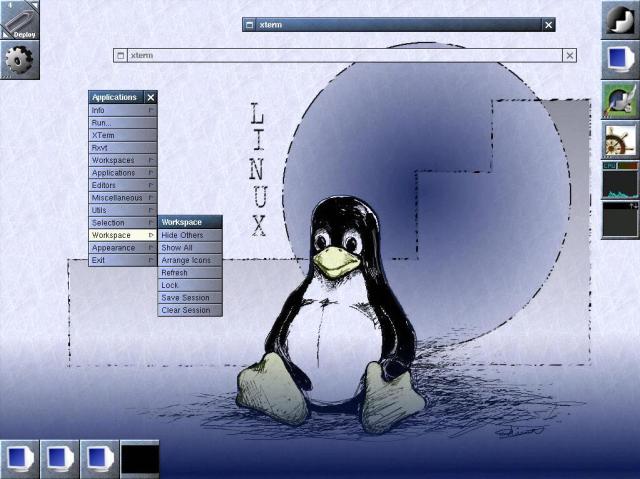Click the Clip paperclip icon labeled Deploy
Image resolution: width=640 pixels, height=479 pixels.
point(19,19)
